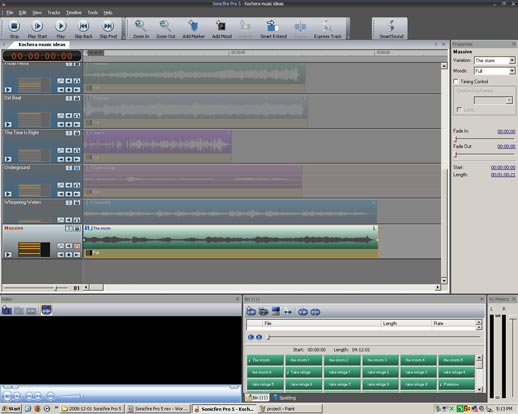
Task: Click the first icon in the Video panel toolbar
Action: click(x=7, y=310)
